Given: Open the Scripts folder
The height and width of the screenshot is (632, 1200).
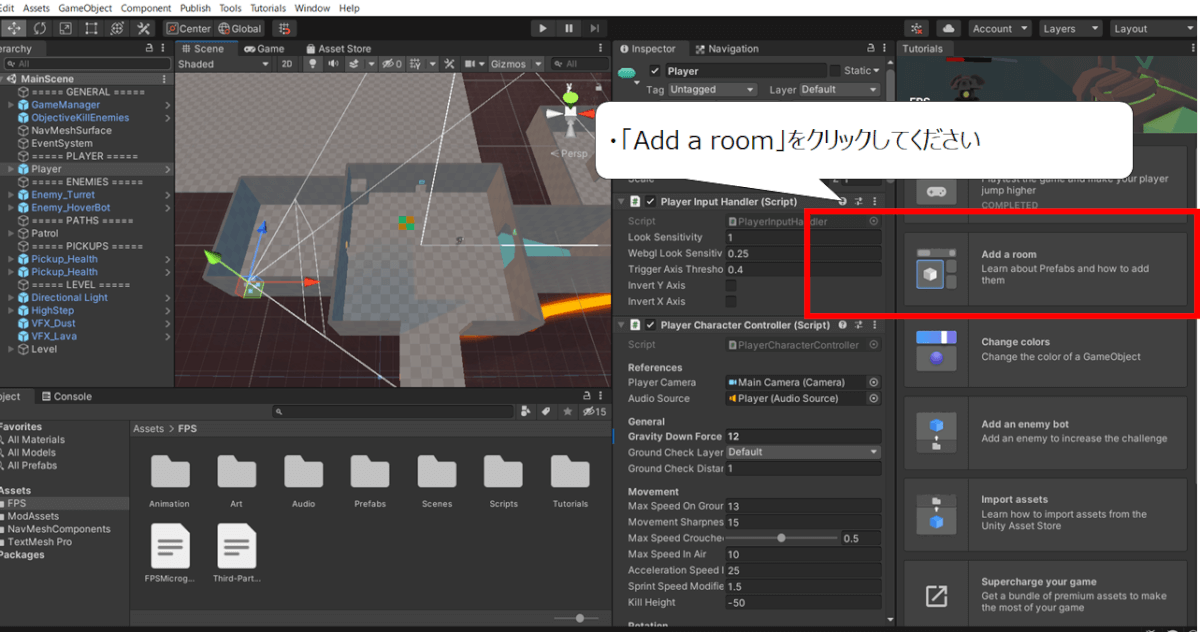Looking at the screenshot, I should pyautogui.click(x=503, y=481).
